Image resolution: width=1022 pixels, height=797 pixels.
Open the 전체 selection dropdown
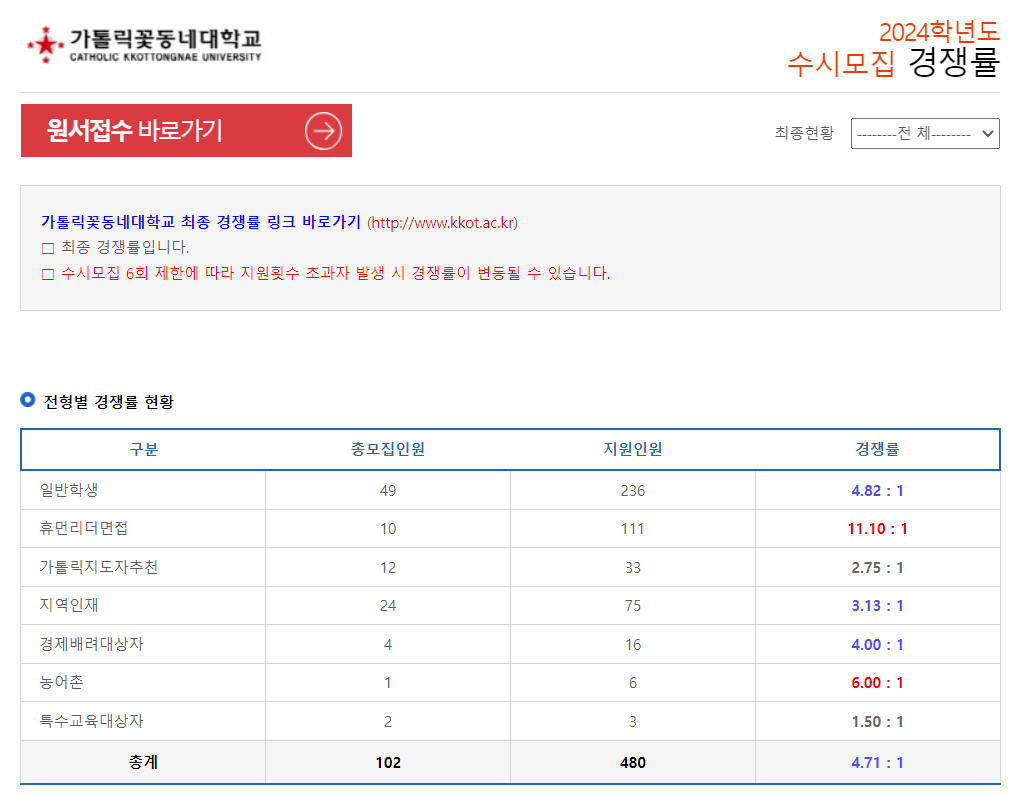tap(925, 133)
